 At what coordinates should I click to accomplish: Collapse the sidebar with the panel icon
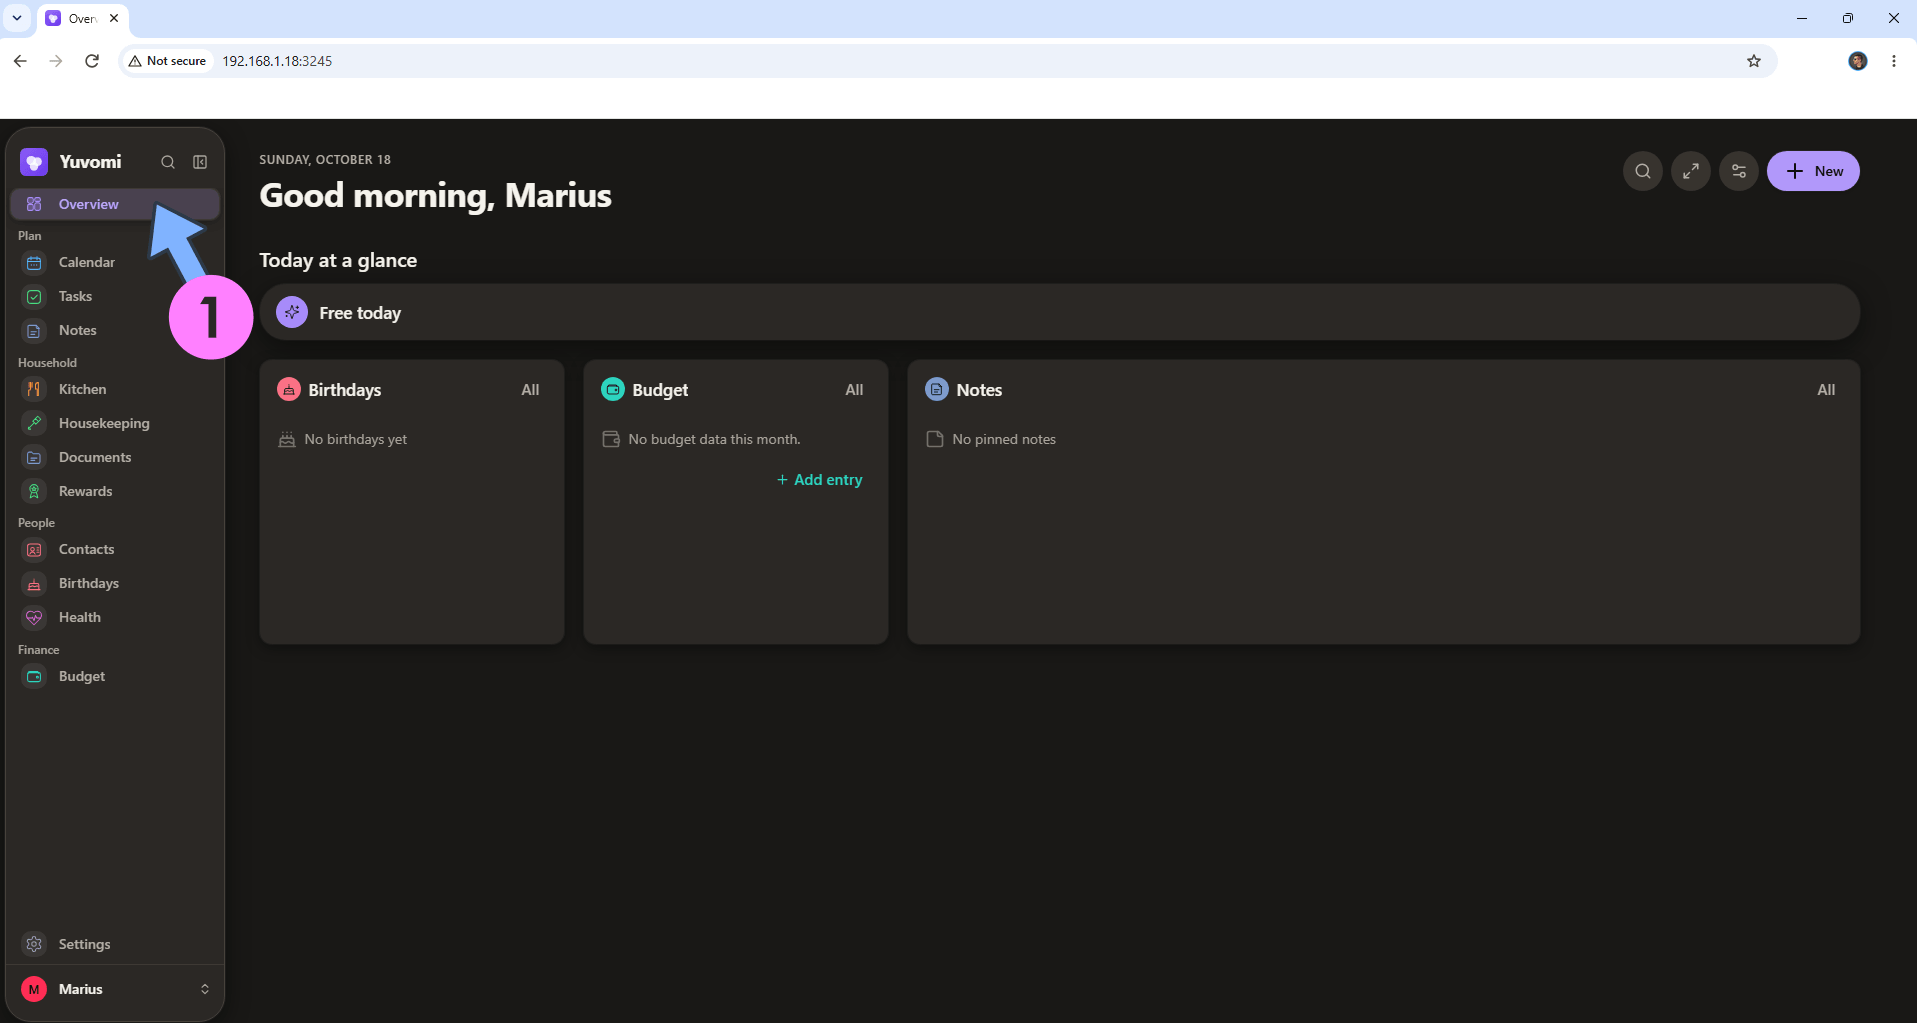tap(200, 162)
